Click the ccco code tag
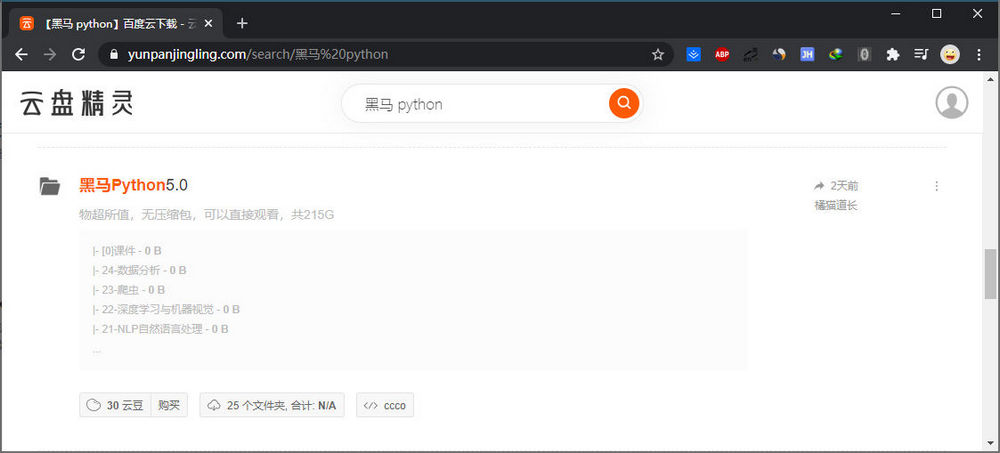The image size is (1000, 453). click(385, 405)
